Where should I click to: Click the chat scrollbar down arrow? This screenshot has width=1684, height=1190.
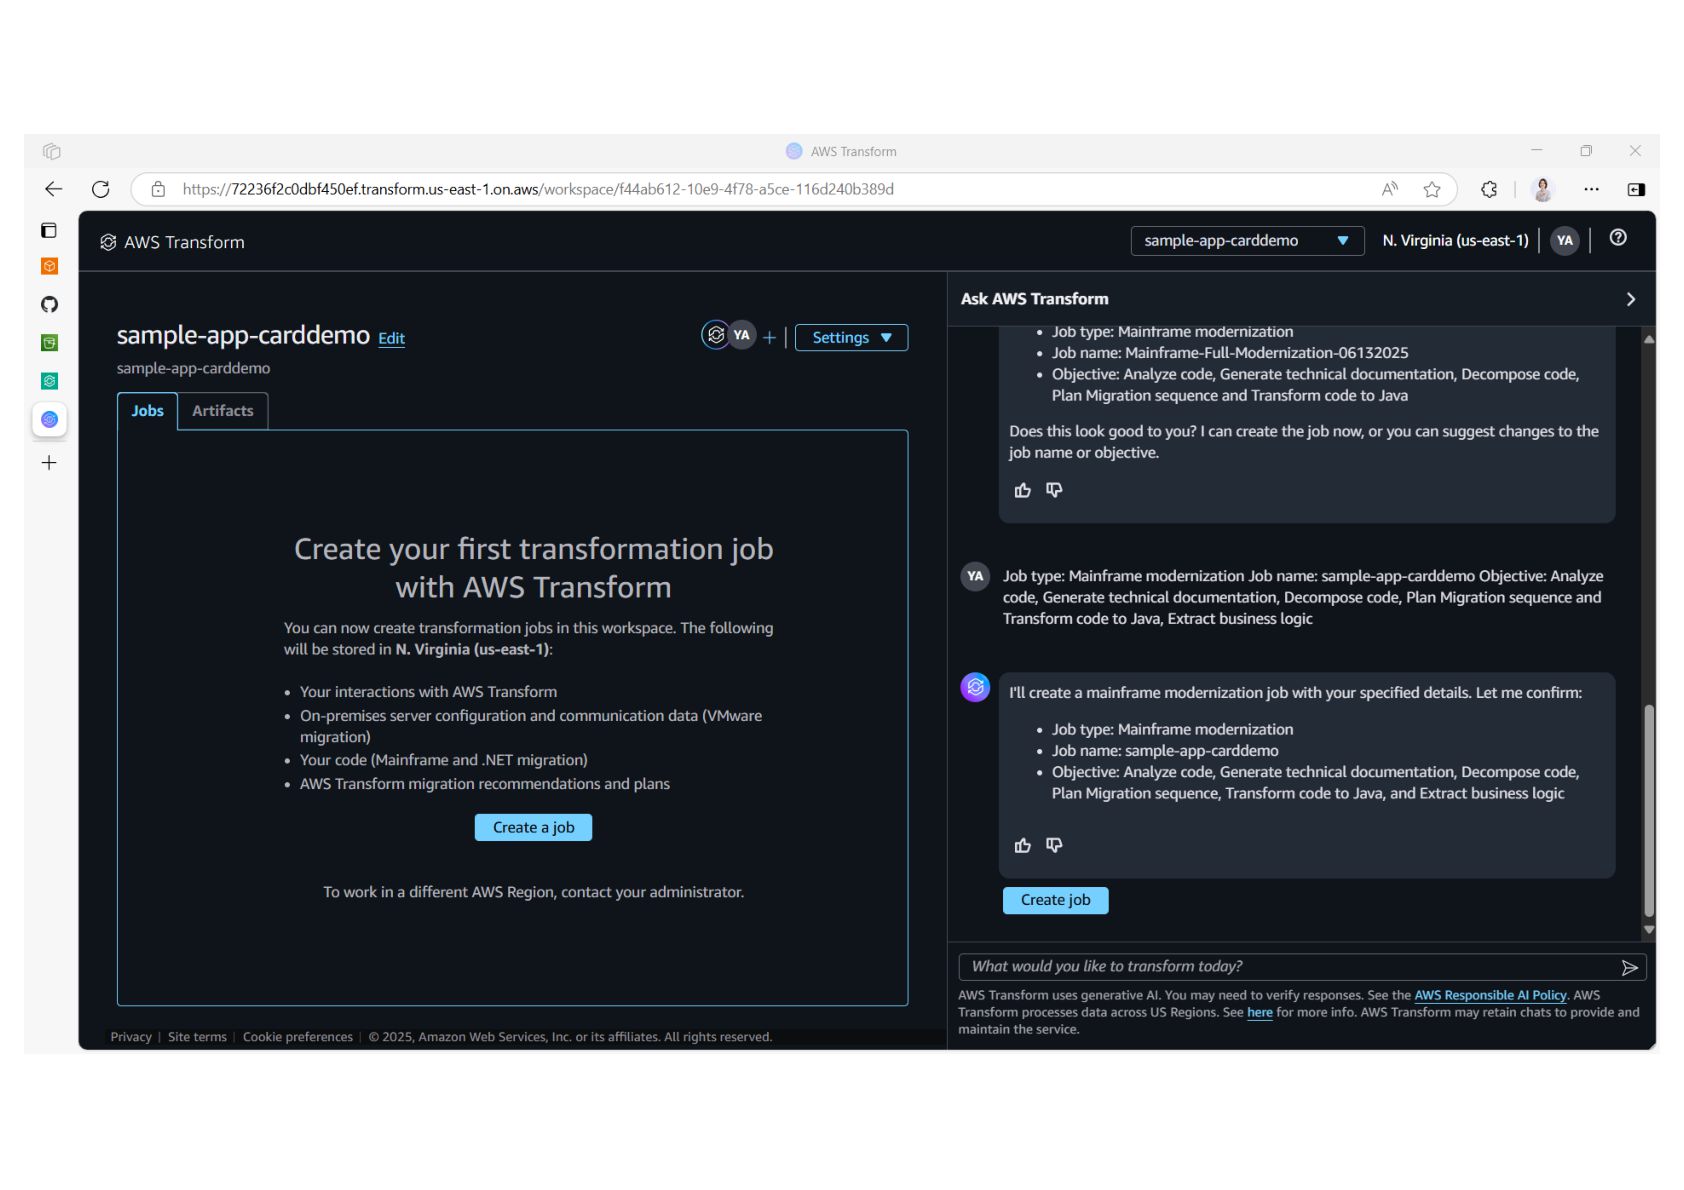point(1649,930)
